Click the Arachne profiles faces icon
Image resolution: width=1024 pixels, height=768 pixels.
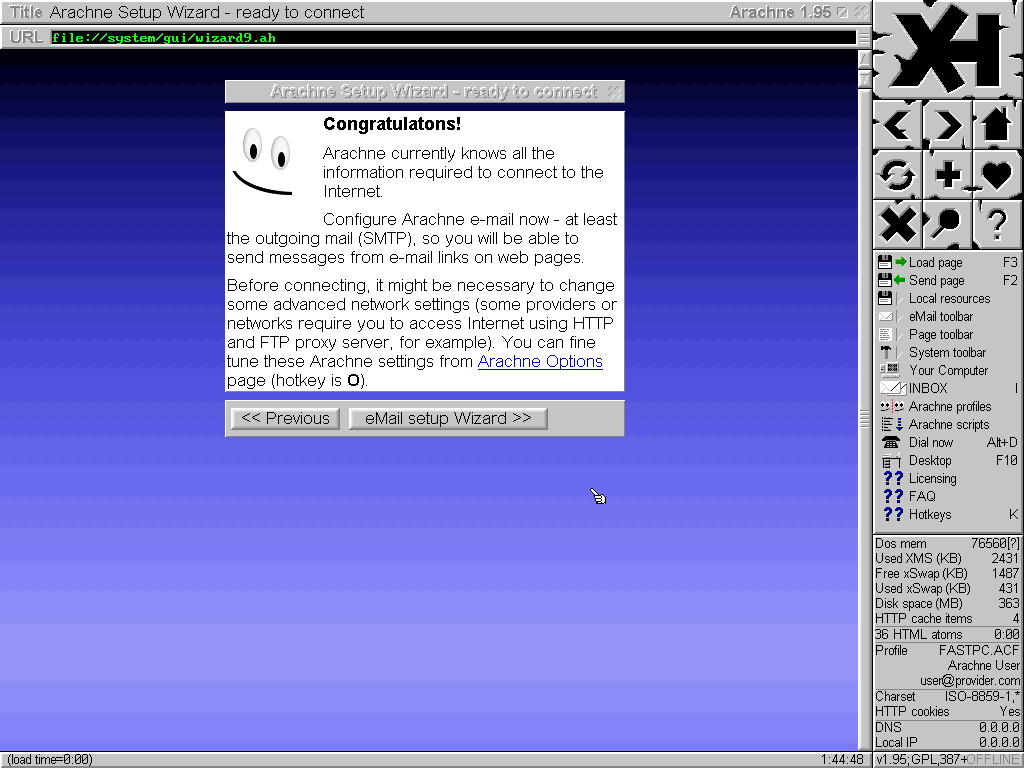click(x=892, y=406)
